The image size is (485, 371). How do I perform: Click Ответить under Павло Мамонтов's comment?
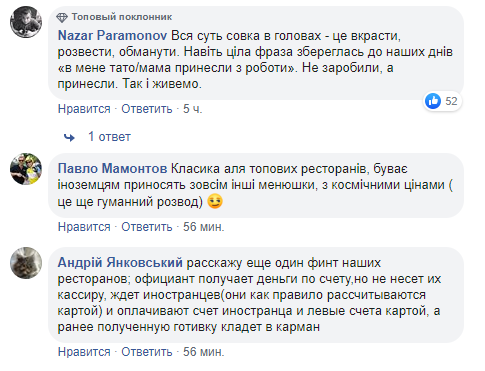click(147, 227)
